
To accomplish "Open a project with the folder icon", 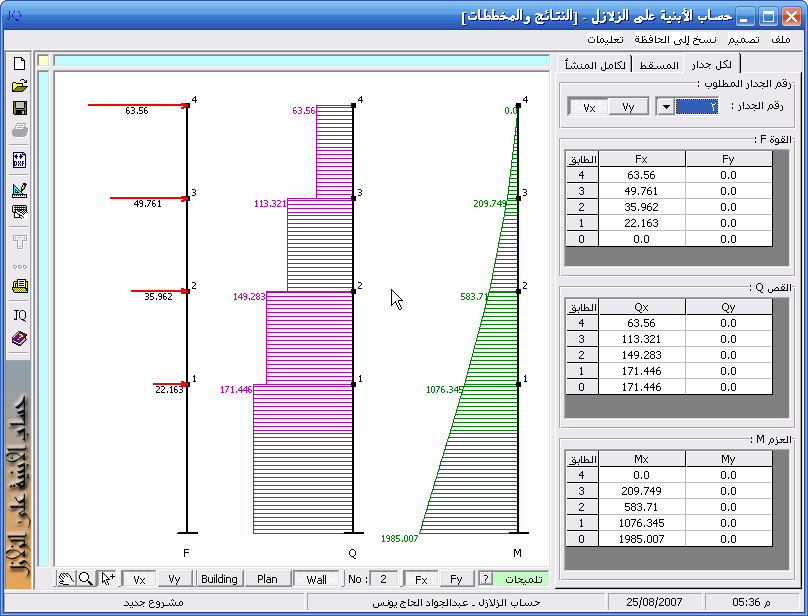I will pos(19,86).
